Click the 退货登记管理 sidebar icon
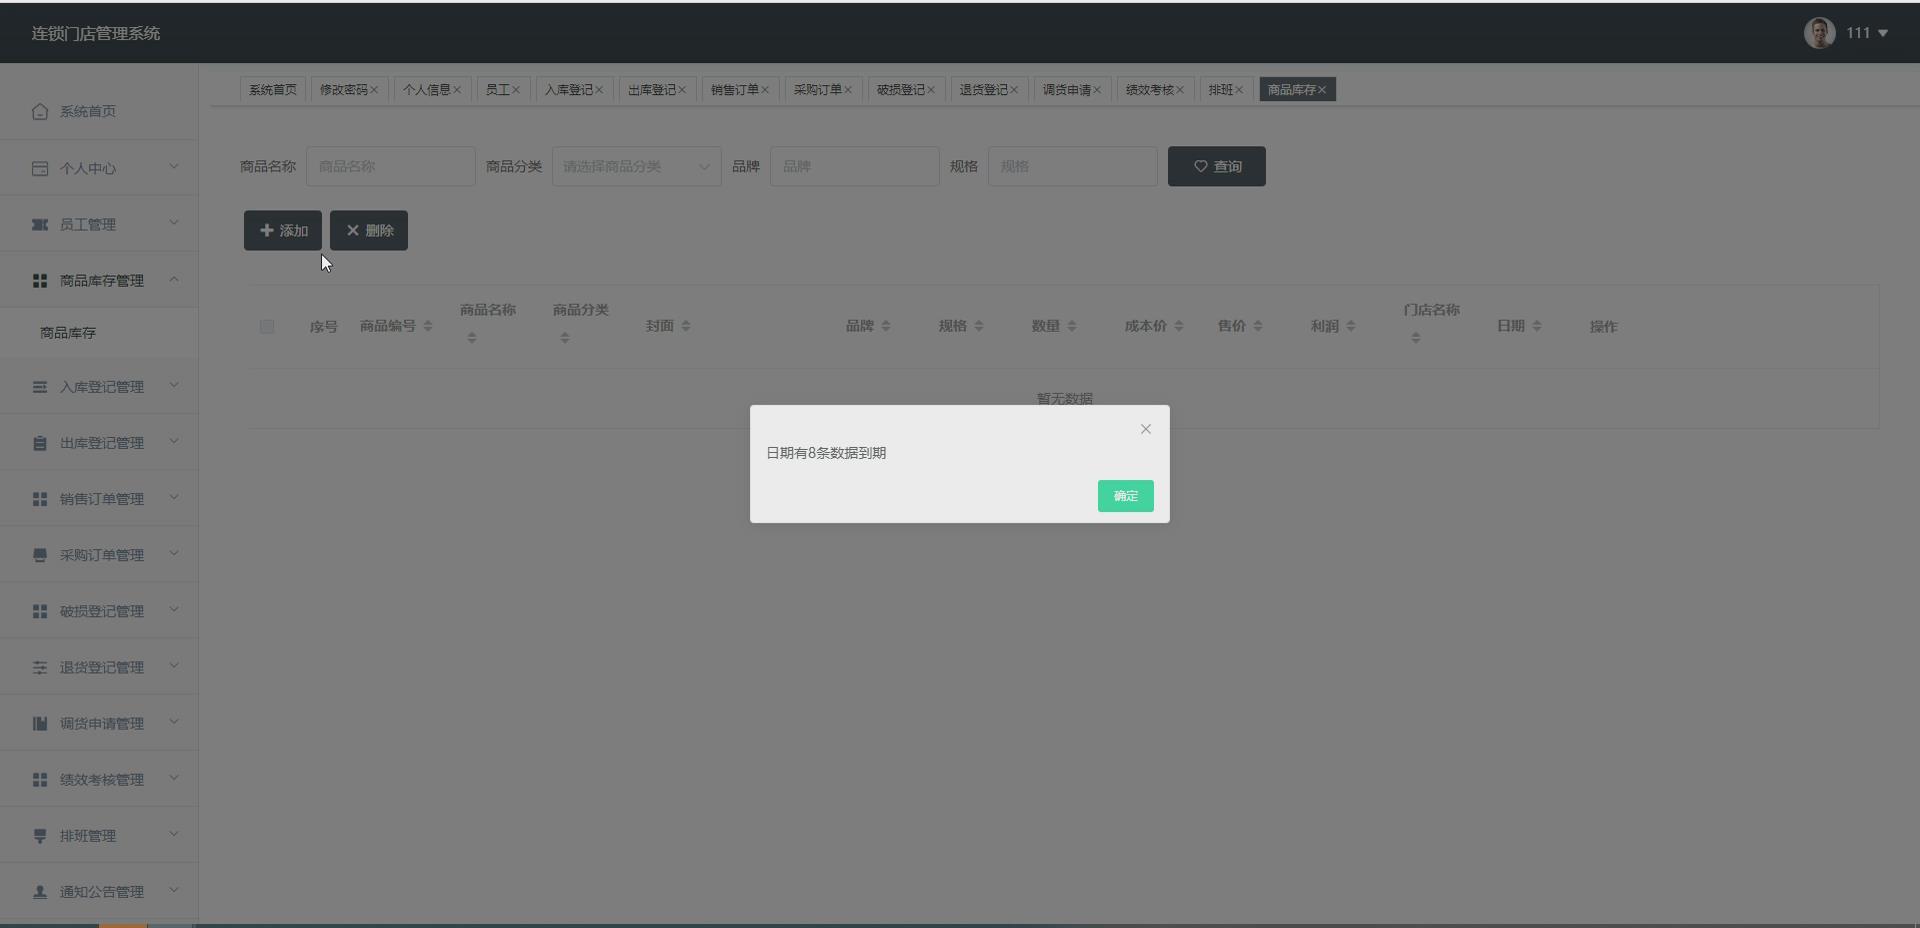This screenshot has height=928, width=1920. point(40,667)
